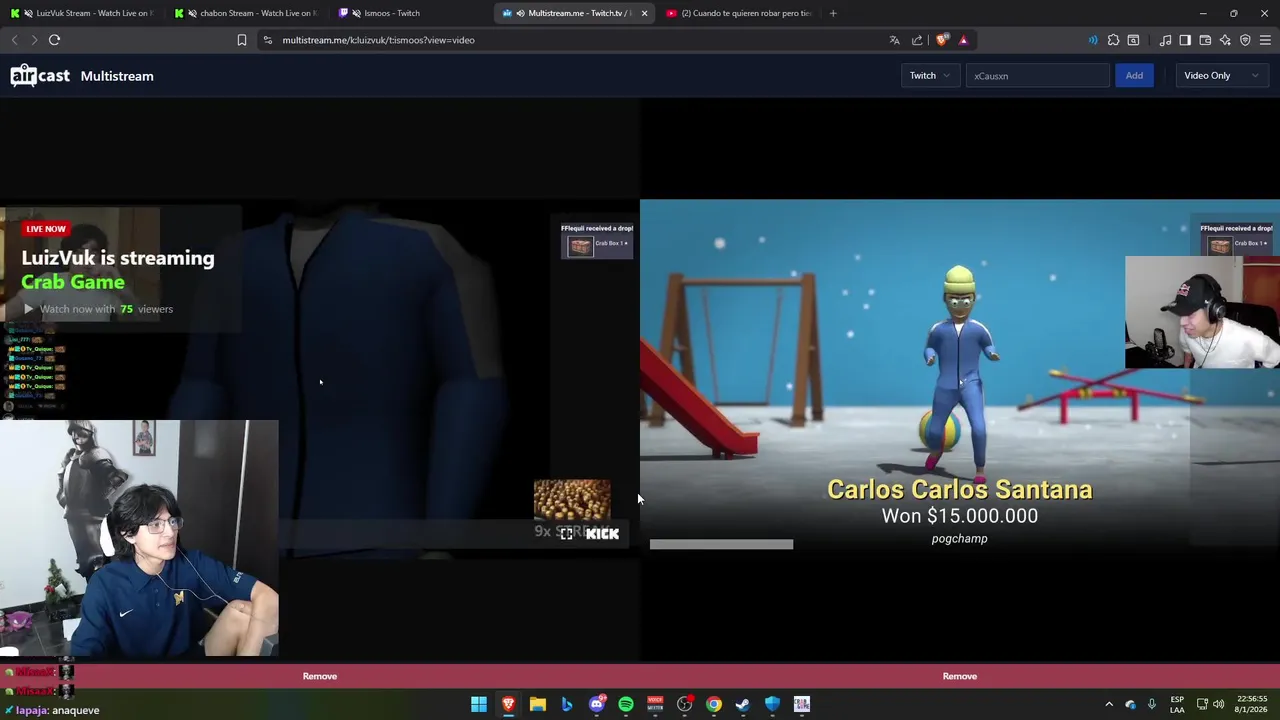Open Brave Leo AI sparkle icon
Image resolution: width=1280 pixels, height=720 pixels.
[x=1225, y=40]
